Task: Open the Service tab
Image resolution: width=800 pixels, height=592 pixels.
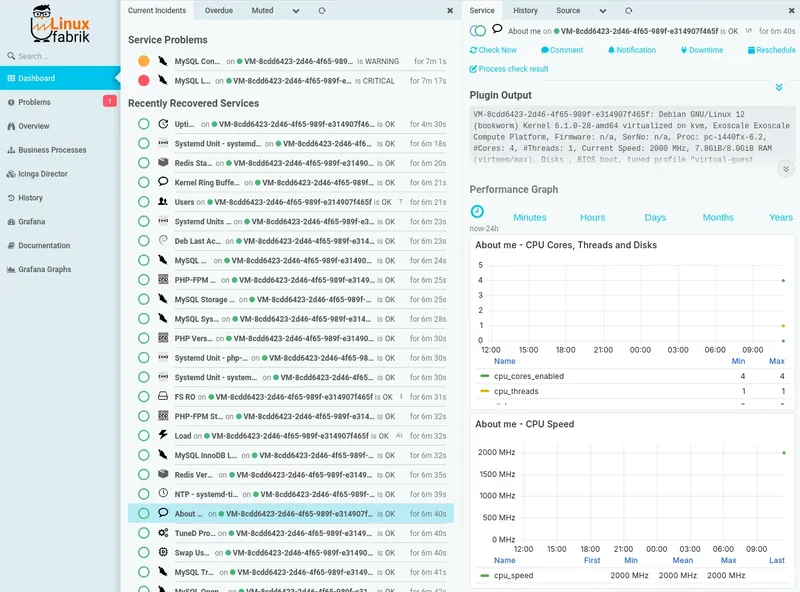Action: pyautogui.click(x=482, y=10)
